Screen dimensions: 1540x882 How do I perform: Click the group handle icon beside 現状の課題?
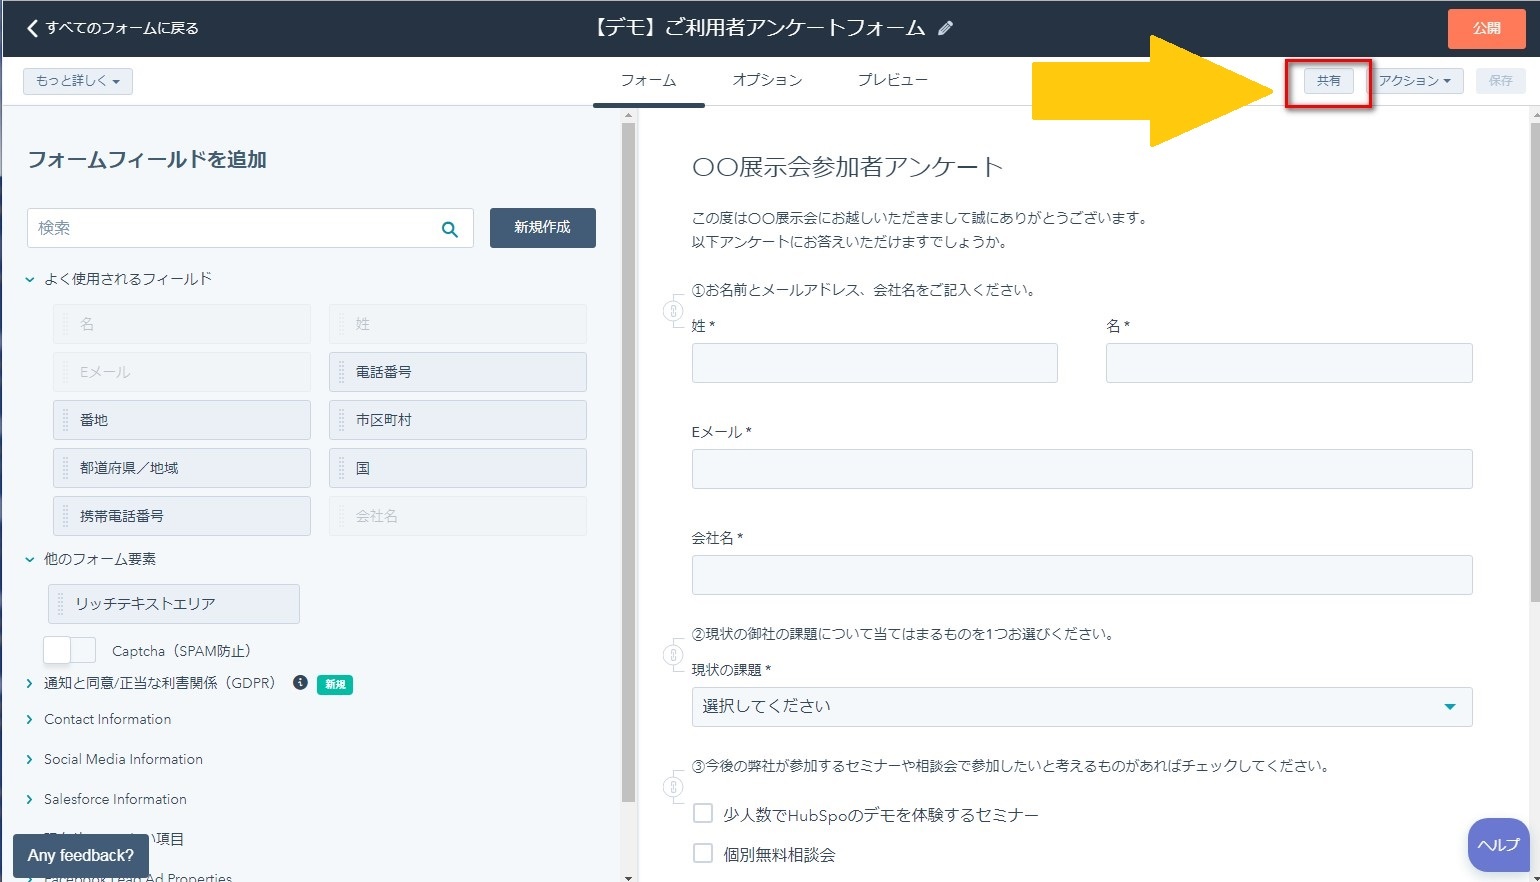click(674, 655)
